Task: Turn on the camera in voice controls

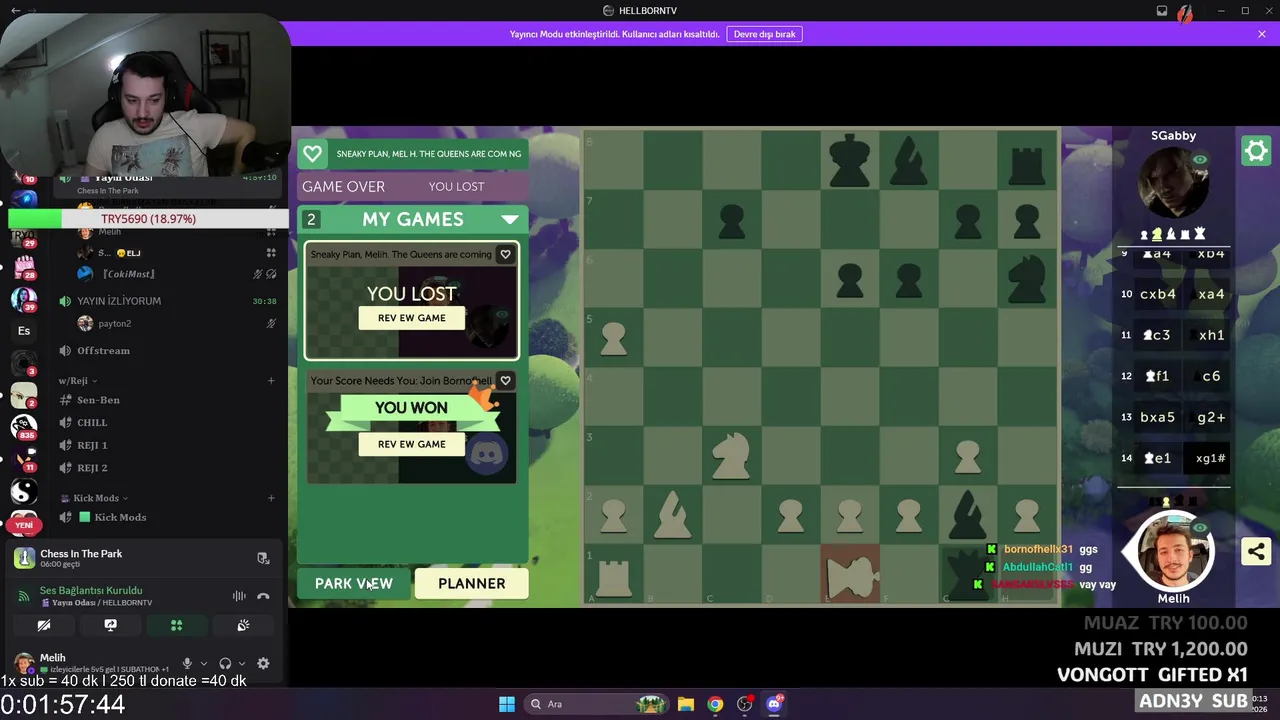Action: point(44,625)
